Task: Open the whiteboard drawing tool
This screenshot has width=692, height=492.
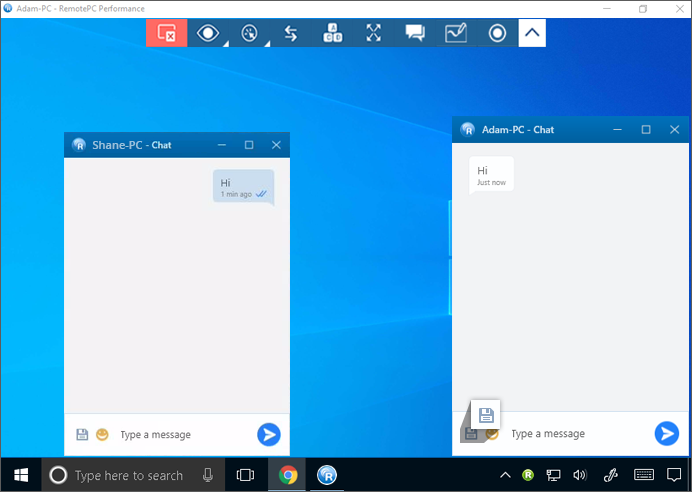Action: click(x=456, y=33)
